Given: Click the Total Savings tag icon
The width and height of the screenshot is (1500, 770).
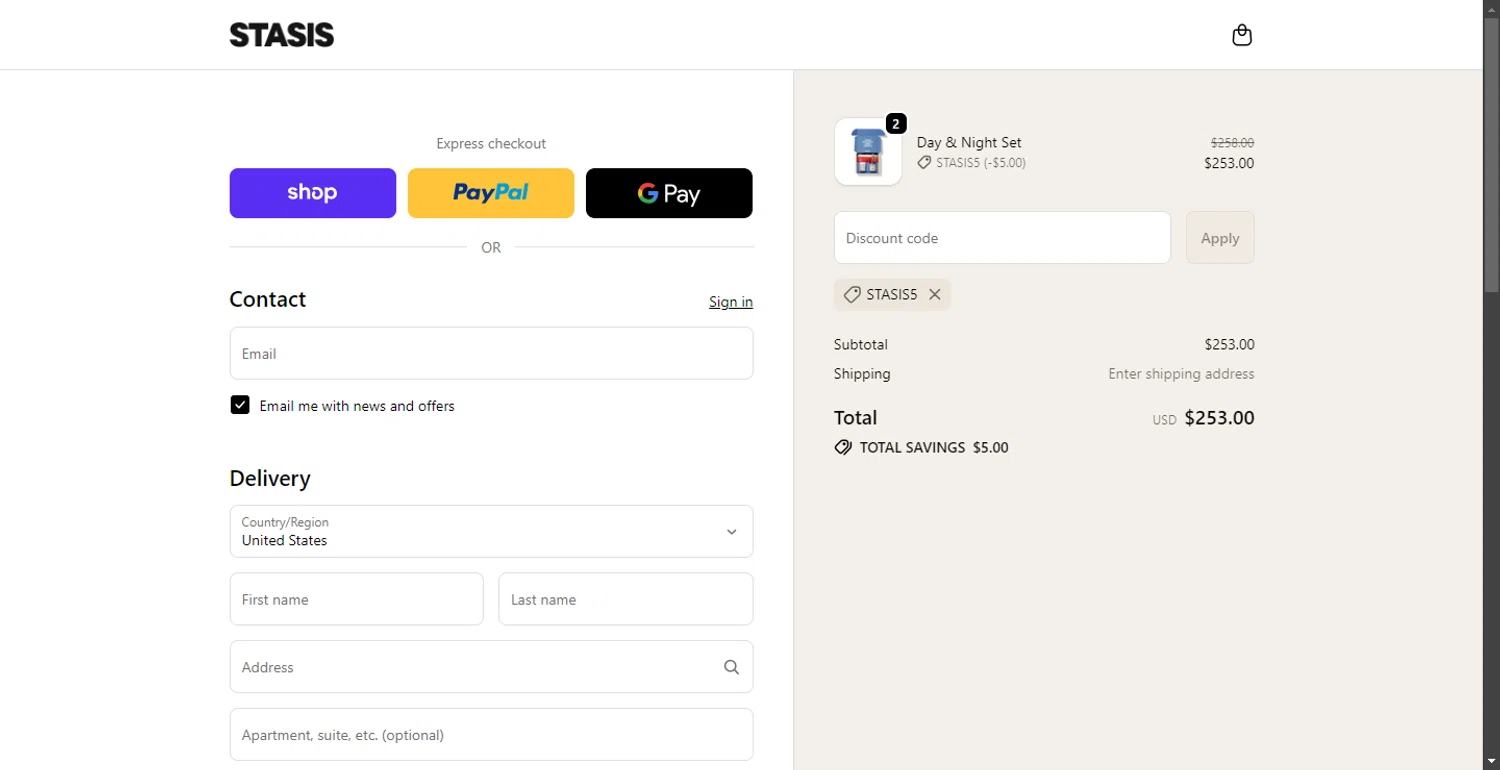Looking at the screenshot, I should tap(843, 447).
